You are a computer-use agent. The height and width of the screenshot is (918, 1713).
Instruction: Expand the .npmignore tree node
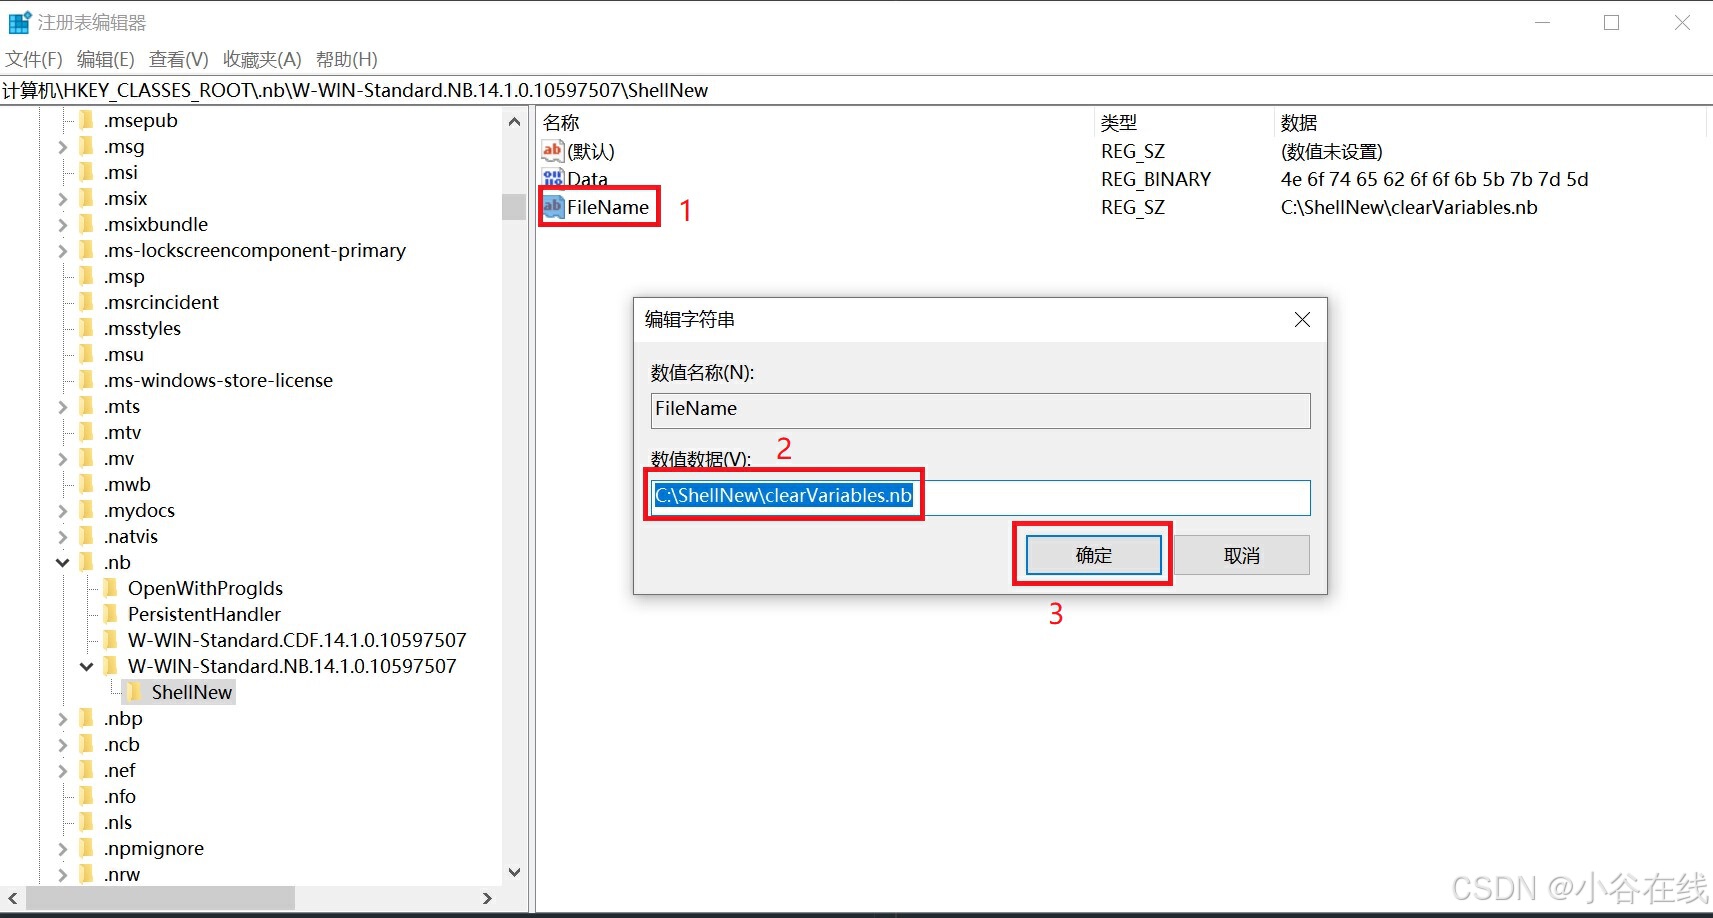pyautogui.click(x=63, y=849)
